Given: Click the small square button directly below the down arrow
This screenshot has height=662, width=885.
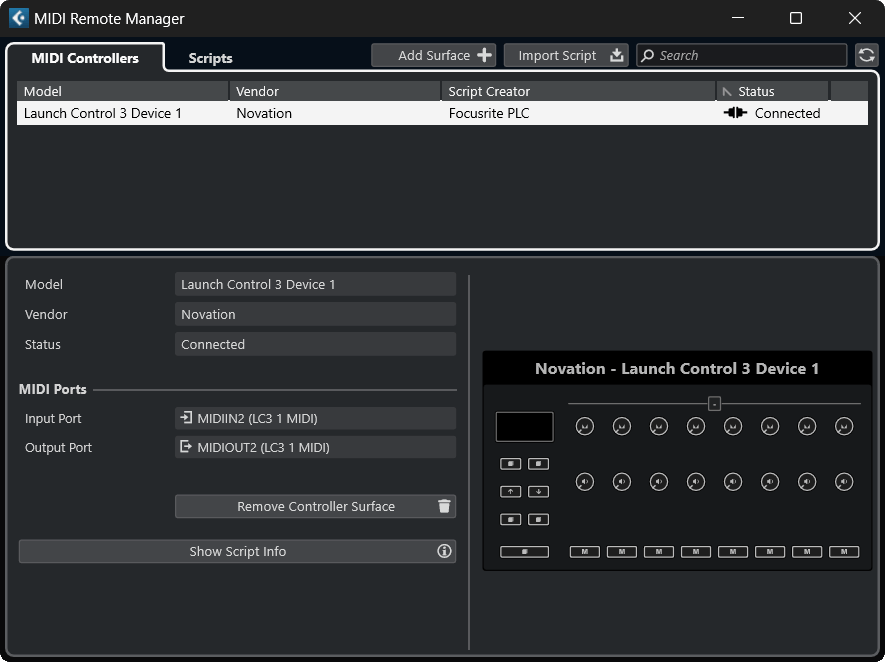Looking at the screenshot, I should (x=538, y=519).
